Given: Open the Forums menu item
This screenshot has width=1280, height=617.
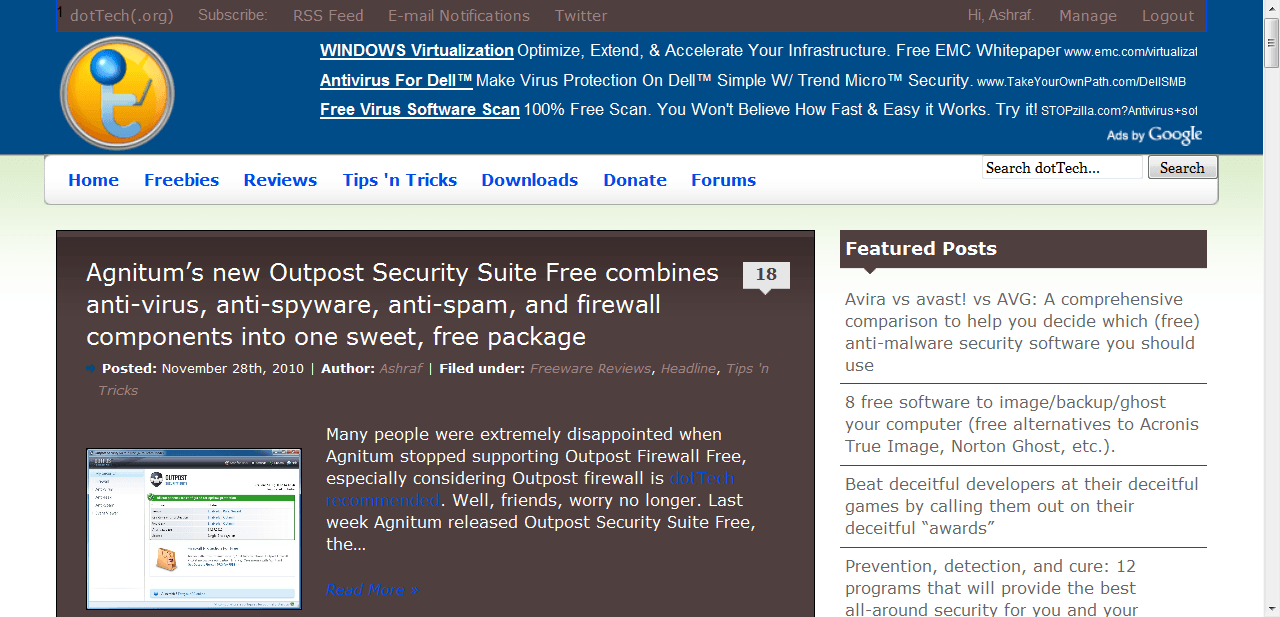Looking at the screenshot, I should (x=723, y=180).
